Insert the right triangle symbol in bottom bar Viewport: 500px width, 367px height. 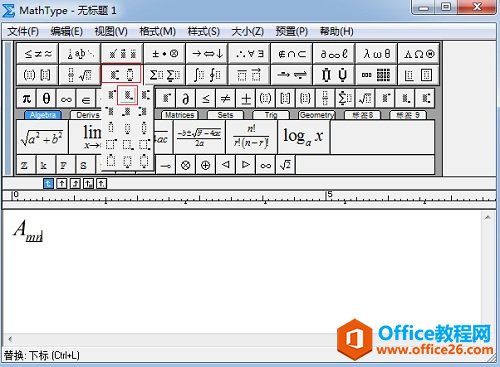246,165
